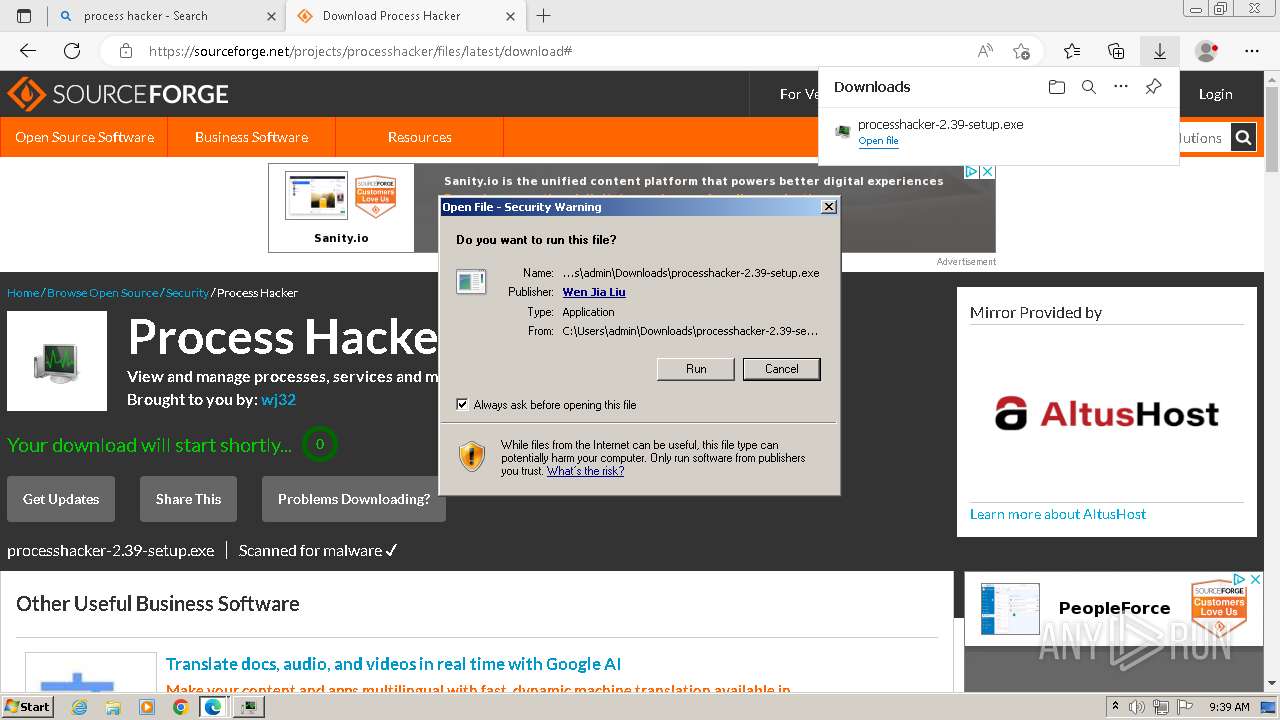Screen dimensions: 1280x720
Task: Click processhacker-2.39-setup.exe in Downloads panel
Action: click(x=940, y=125)
